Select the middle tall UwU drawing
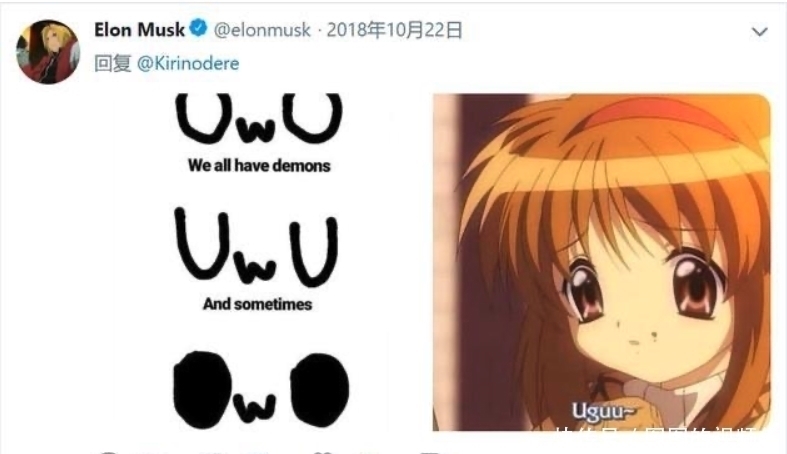Viewport: 787px width, 454px height. [256, 246]
